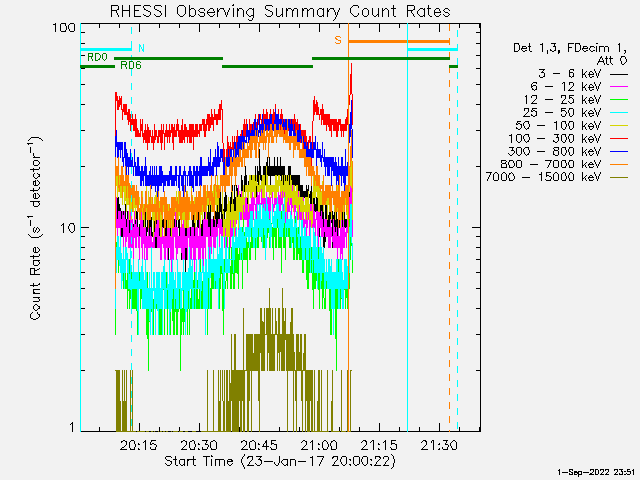Click the green legend line for 12-25 keV

tap(619, 100)
